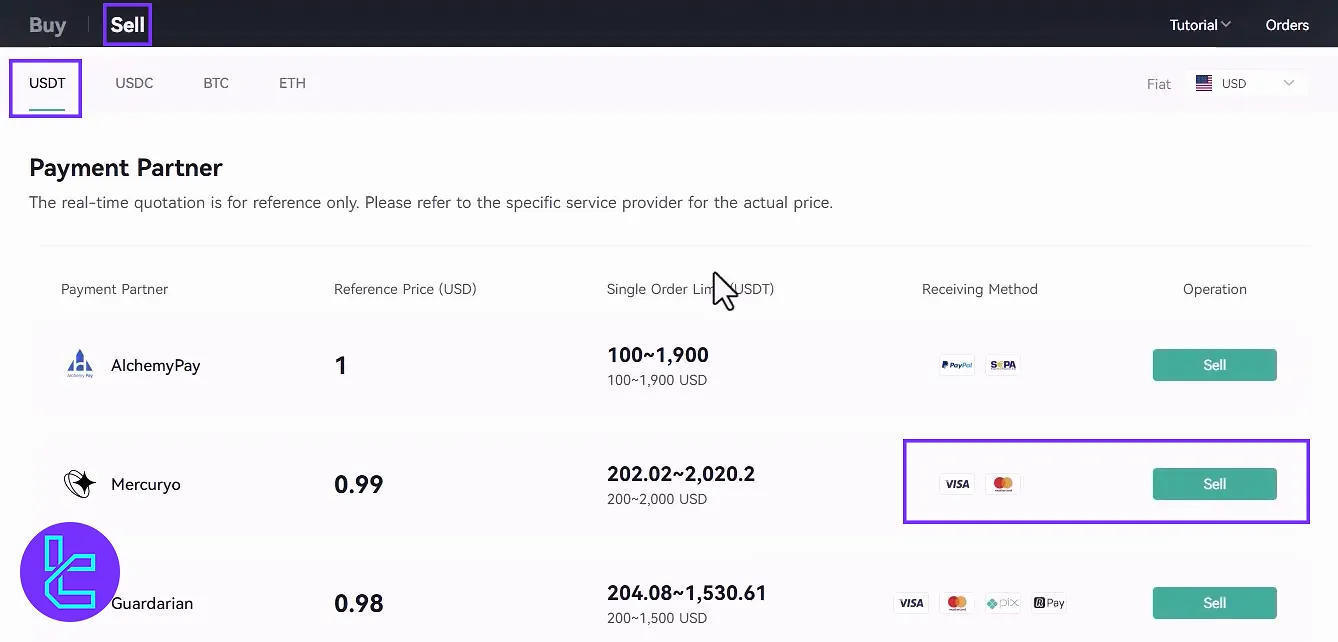Select the ETH coin tab
This screenshot has height=642, width=1338.
(x=292, y=84)
